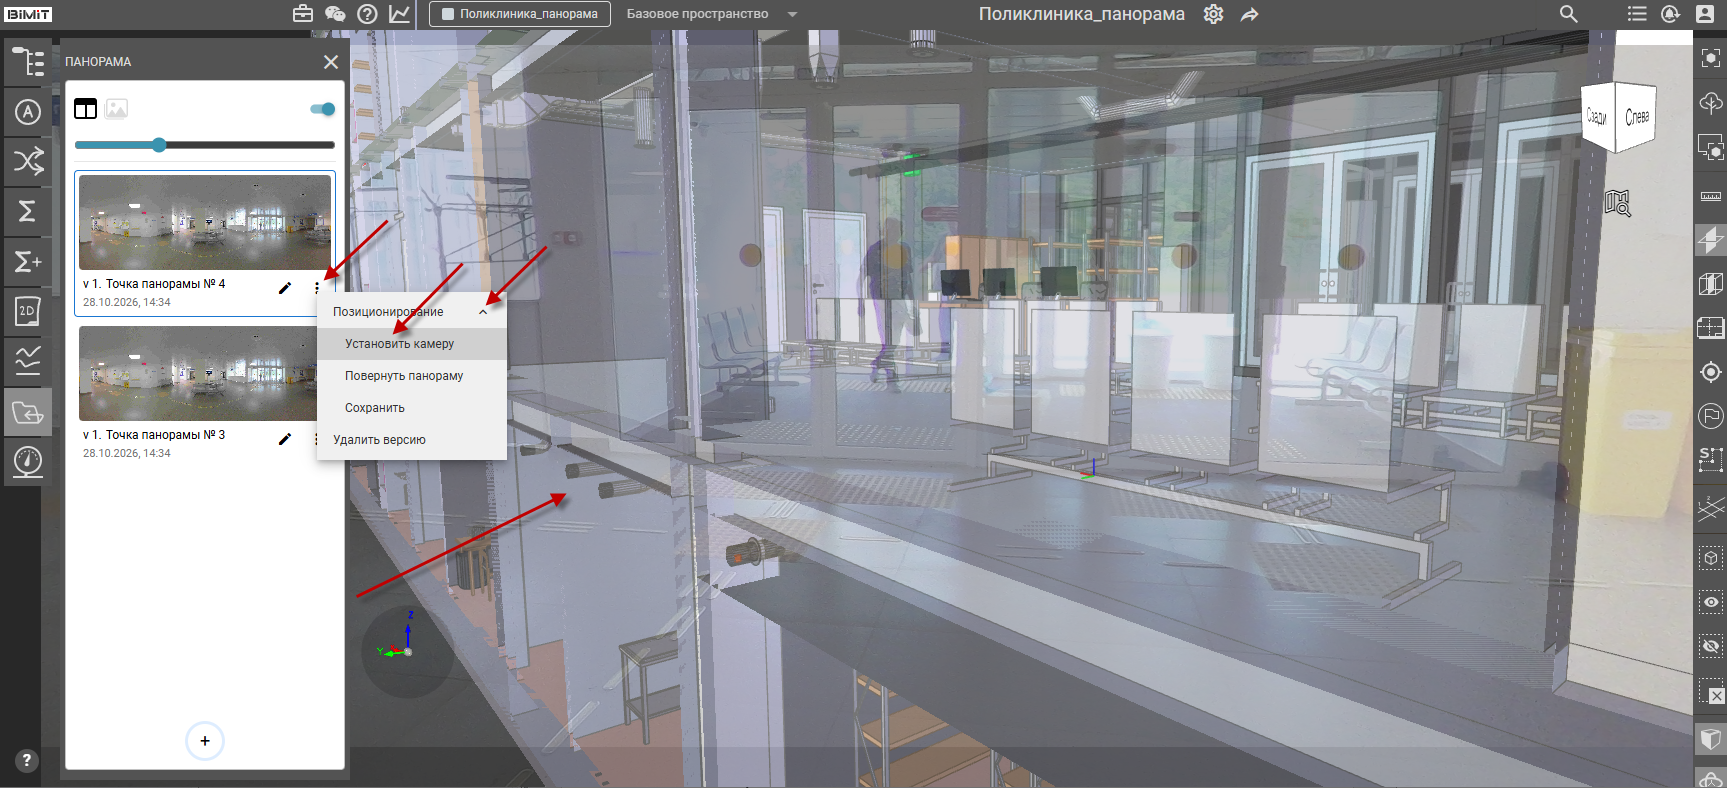
Task: Select Установить камеру menu item
Action: click(412, 344)
